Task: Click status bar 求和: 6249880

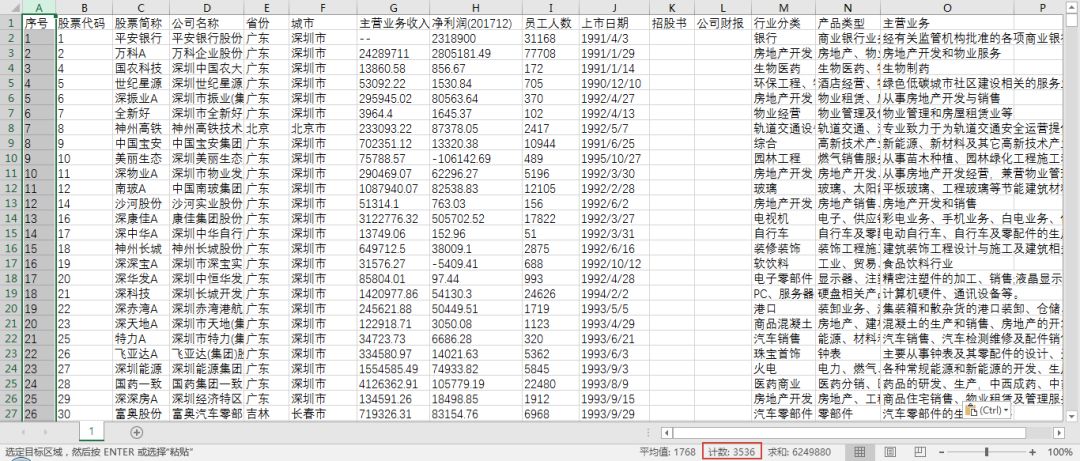Action: pyautogui.click(x=800, y=453)
